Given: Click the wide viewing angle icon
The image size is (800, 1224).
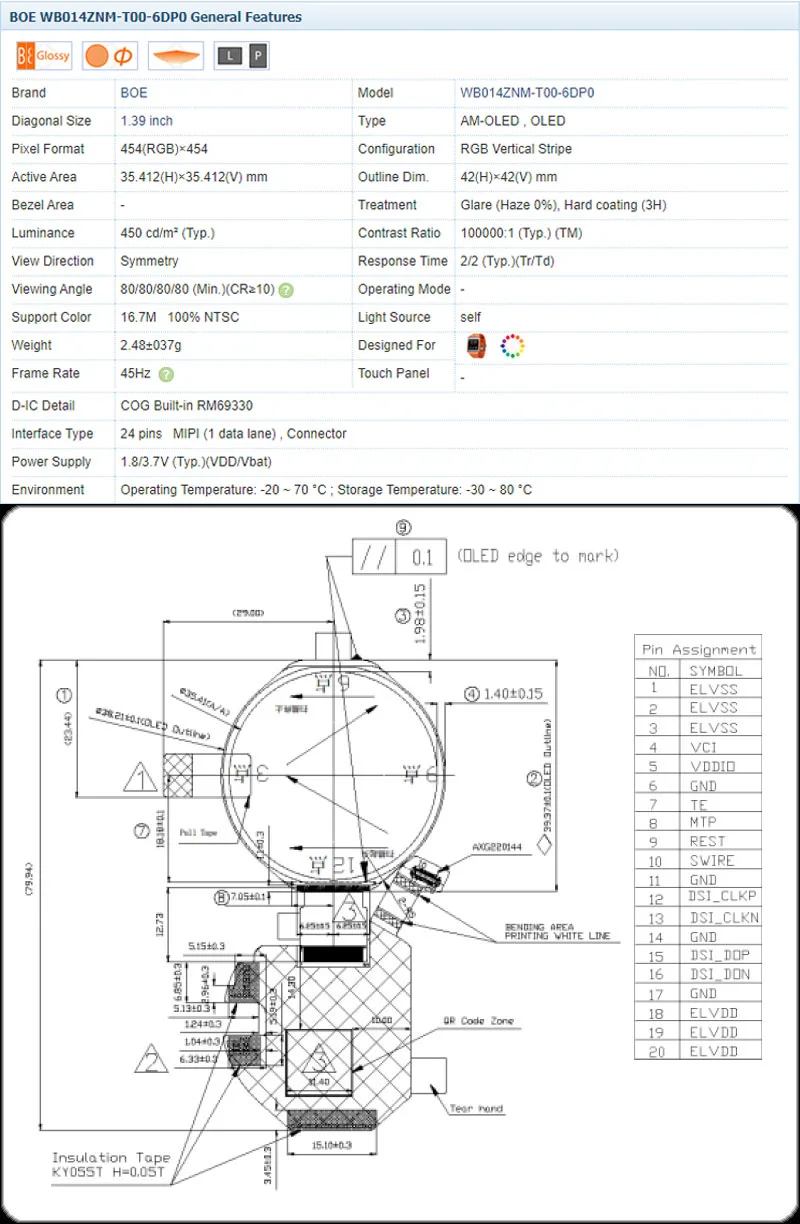Looking at the screenshot, I should pyautogui.click(x=176, y=56).
